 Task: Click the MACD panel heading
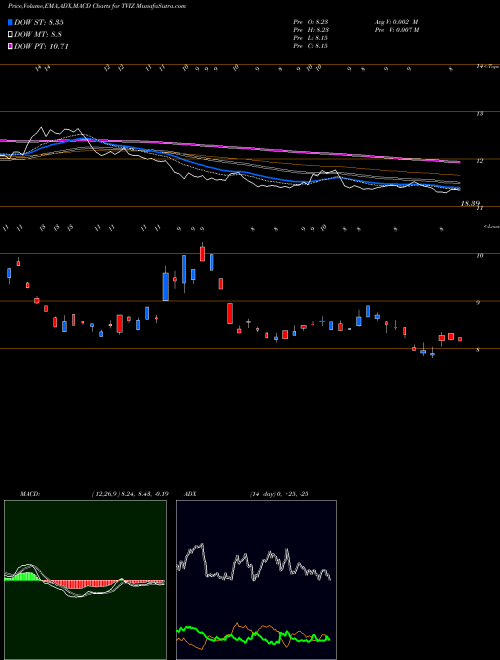click(x=29, y=494)
